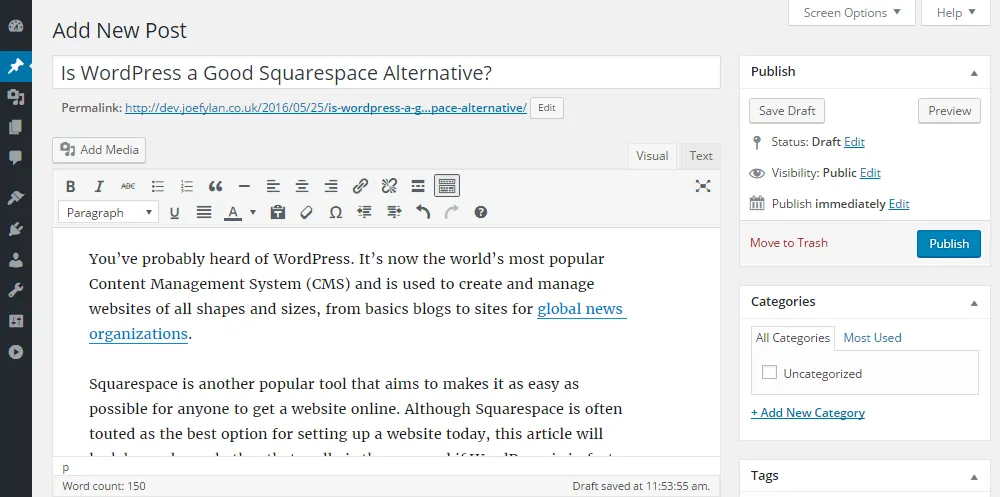Edit the post Status
Image resolution: width=1000 pixels, height=497 pixels.
tap(854, 142)
